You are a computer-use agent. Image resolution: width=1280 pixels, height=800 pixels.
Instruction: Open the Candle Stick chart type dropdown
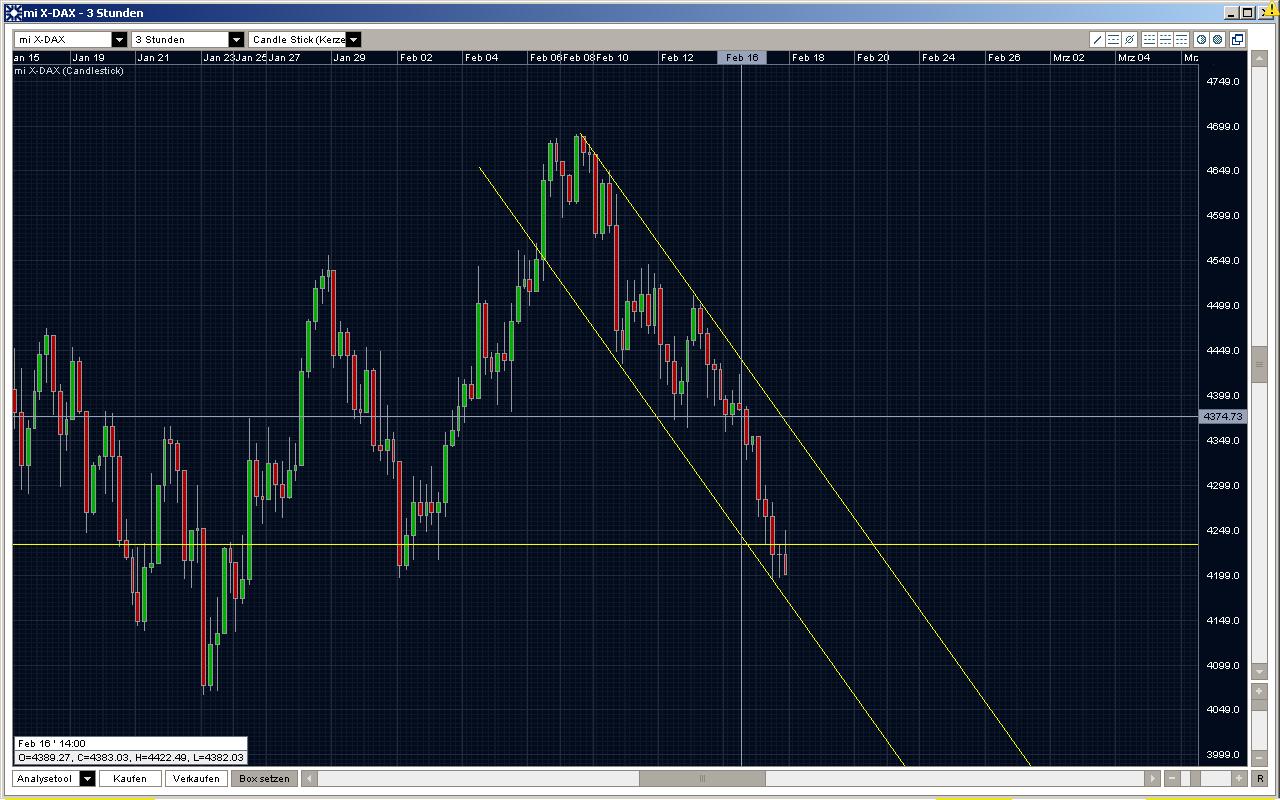353,39
